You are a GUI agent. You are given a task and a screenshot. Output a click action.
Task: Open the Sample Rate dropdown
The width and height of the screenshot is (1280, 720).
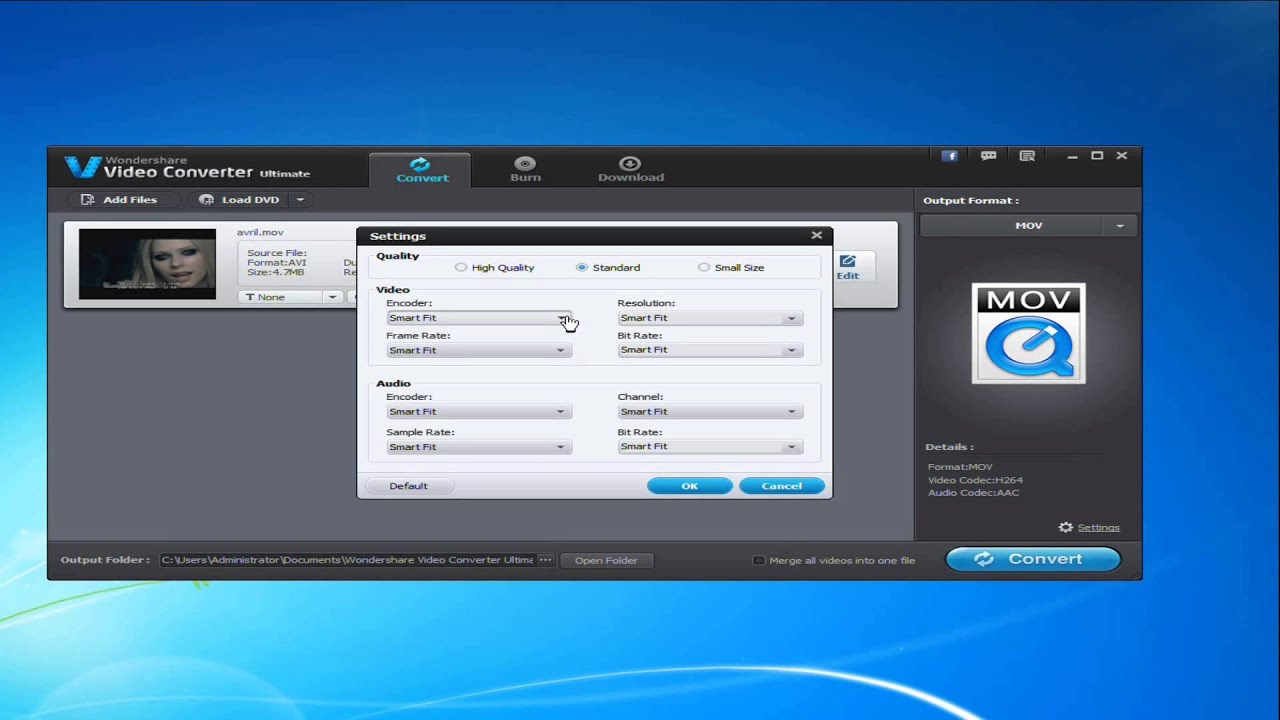(x=478, y=447)
